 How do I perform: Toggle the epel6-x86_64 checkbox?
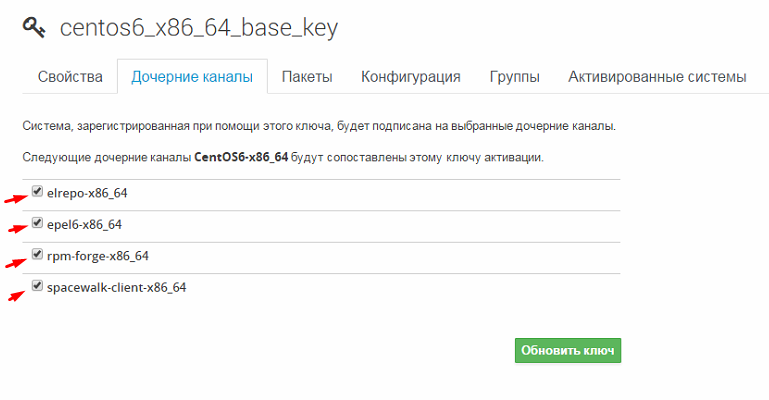tap(38, 223)
